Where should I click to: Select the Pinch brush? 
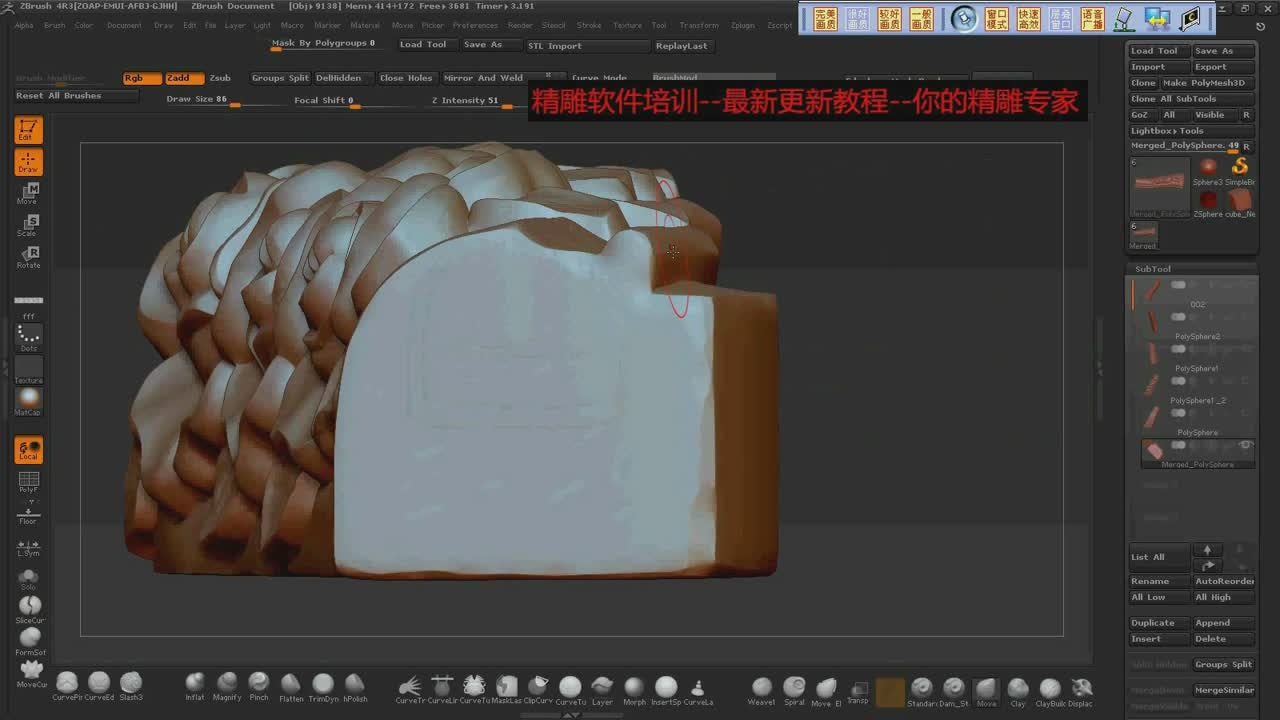tap(259, 686)
